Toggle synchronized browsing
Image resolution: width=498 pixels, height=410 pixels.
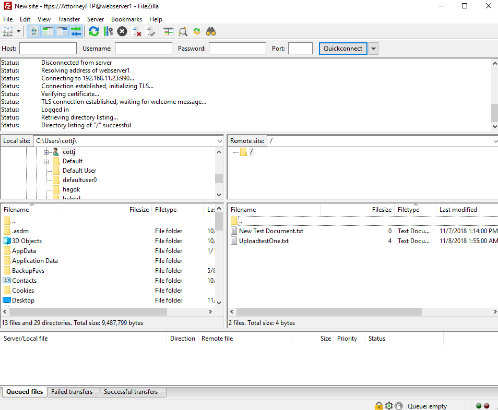tap(197, 32)
